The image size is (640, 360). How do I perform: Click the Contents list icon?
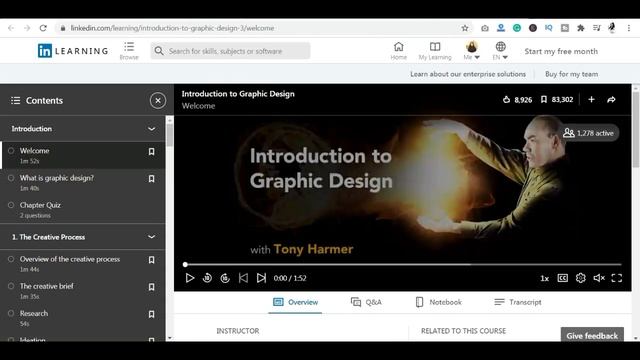[x=16, y=100]
